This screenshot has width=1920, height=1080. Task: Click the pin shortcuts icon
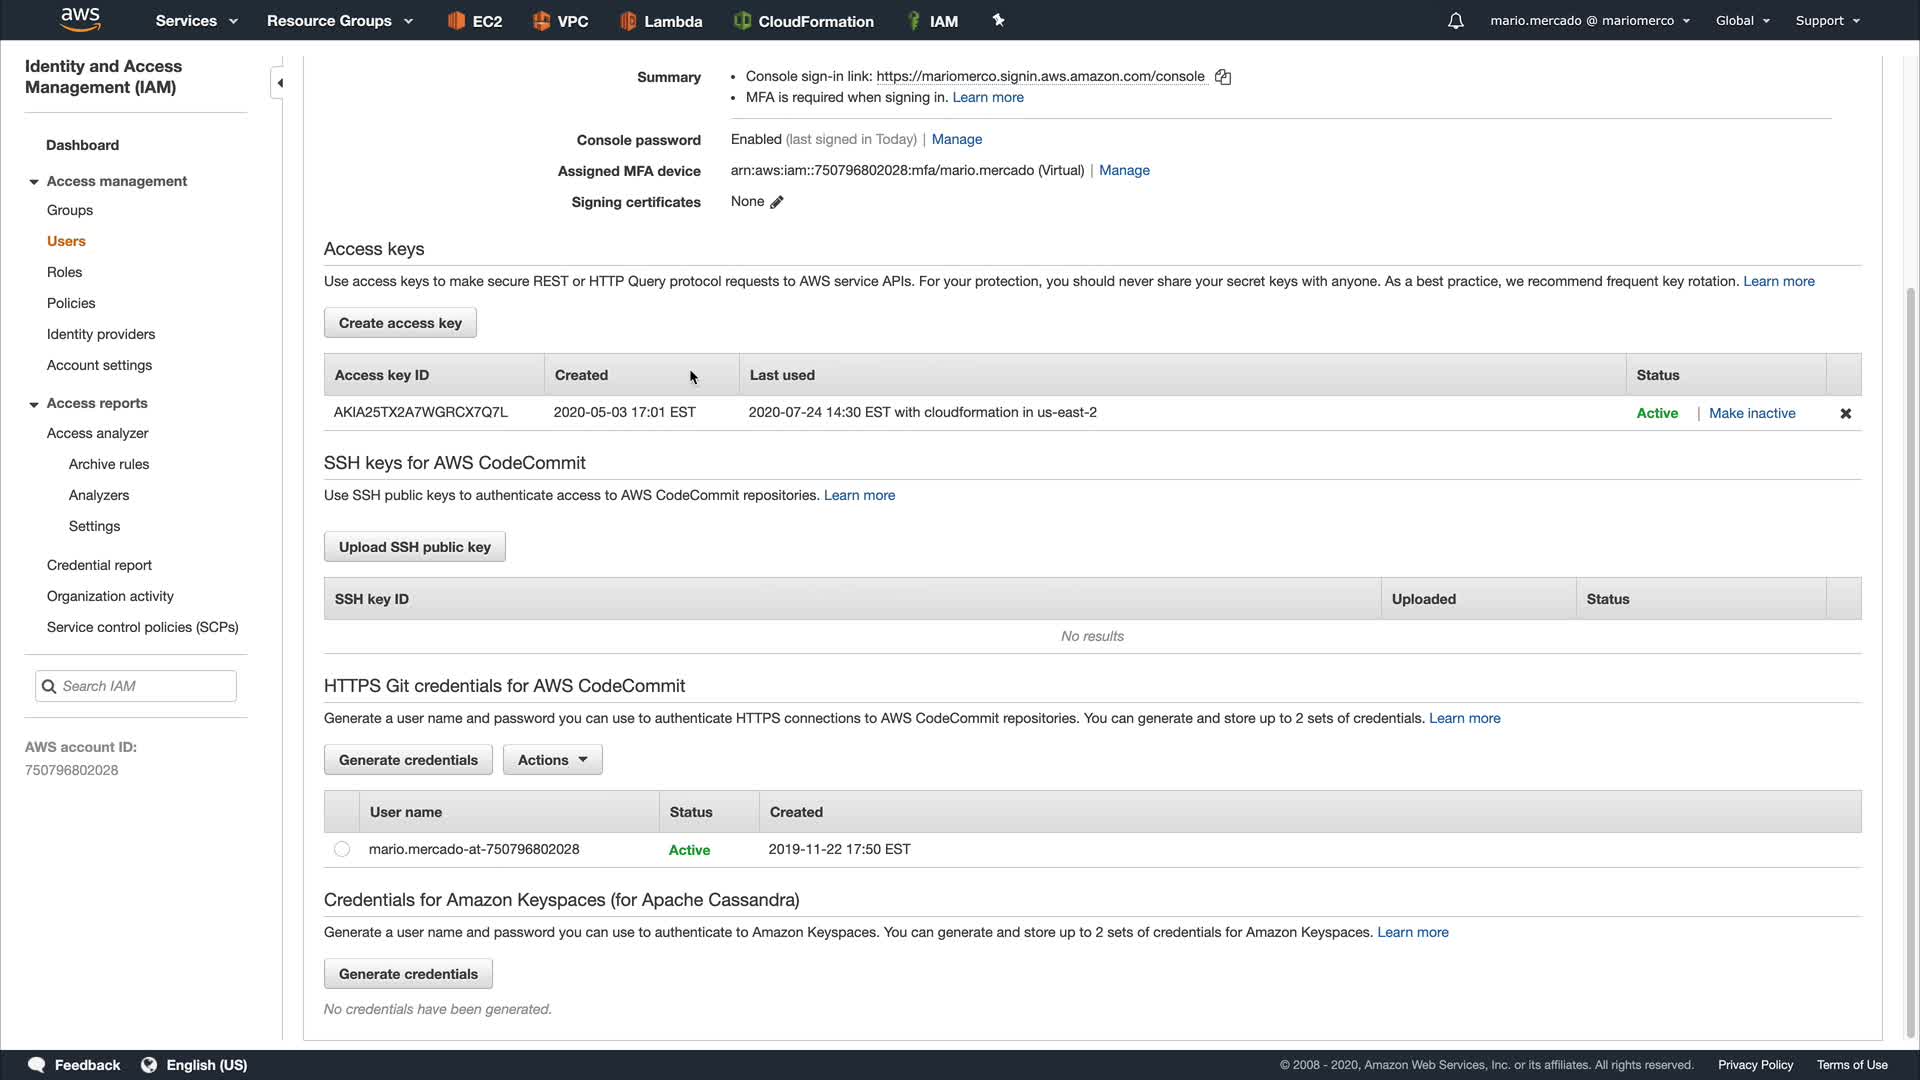998,20
